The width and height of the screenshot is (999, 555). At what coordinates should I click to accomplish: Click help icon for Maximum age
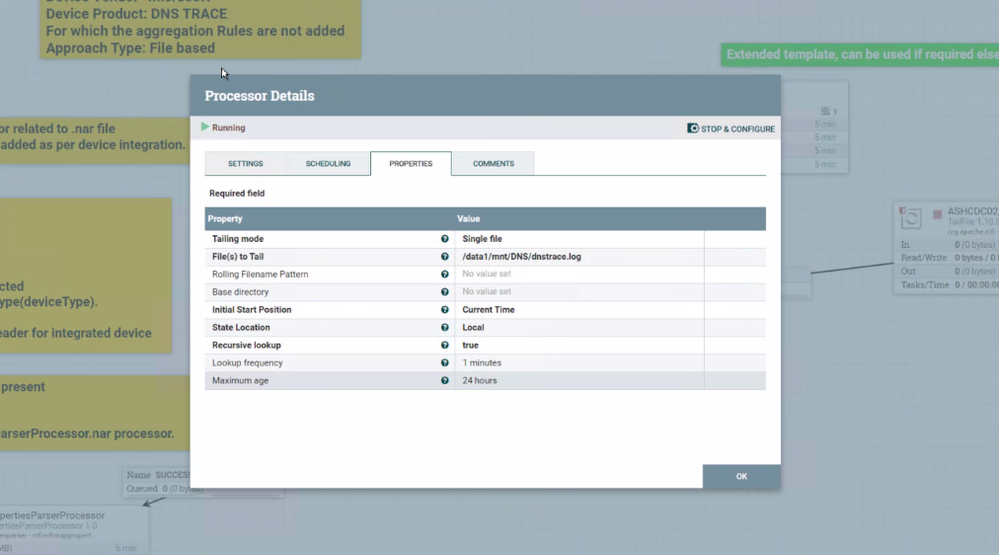point(445,381)
